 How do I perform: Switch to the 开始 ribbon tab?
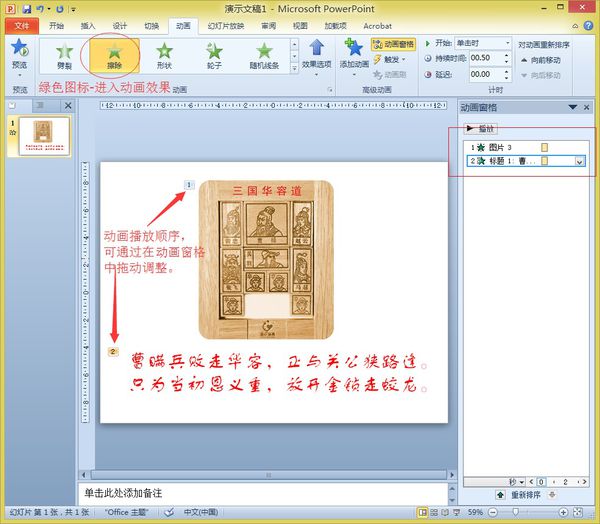point(56,26)
